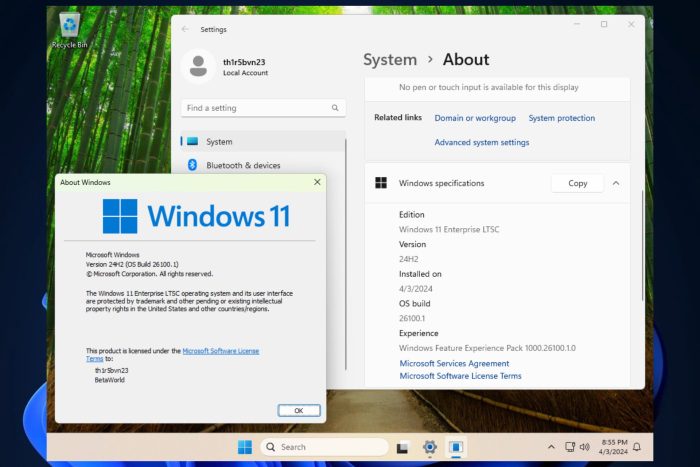Open Domain or workgroup link
Viewport: 700px width, 467px height.
475,118
